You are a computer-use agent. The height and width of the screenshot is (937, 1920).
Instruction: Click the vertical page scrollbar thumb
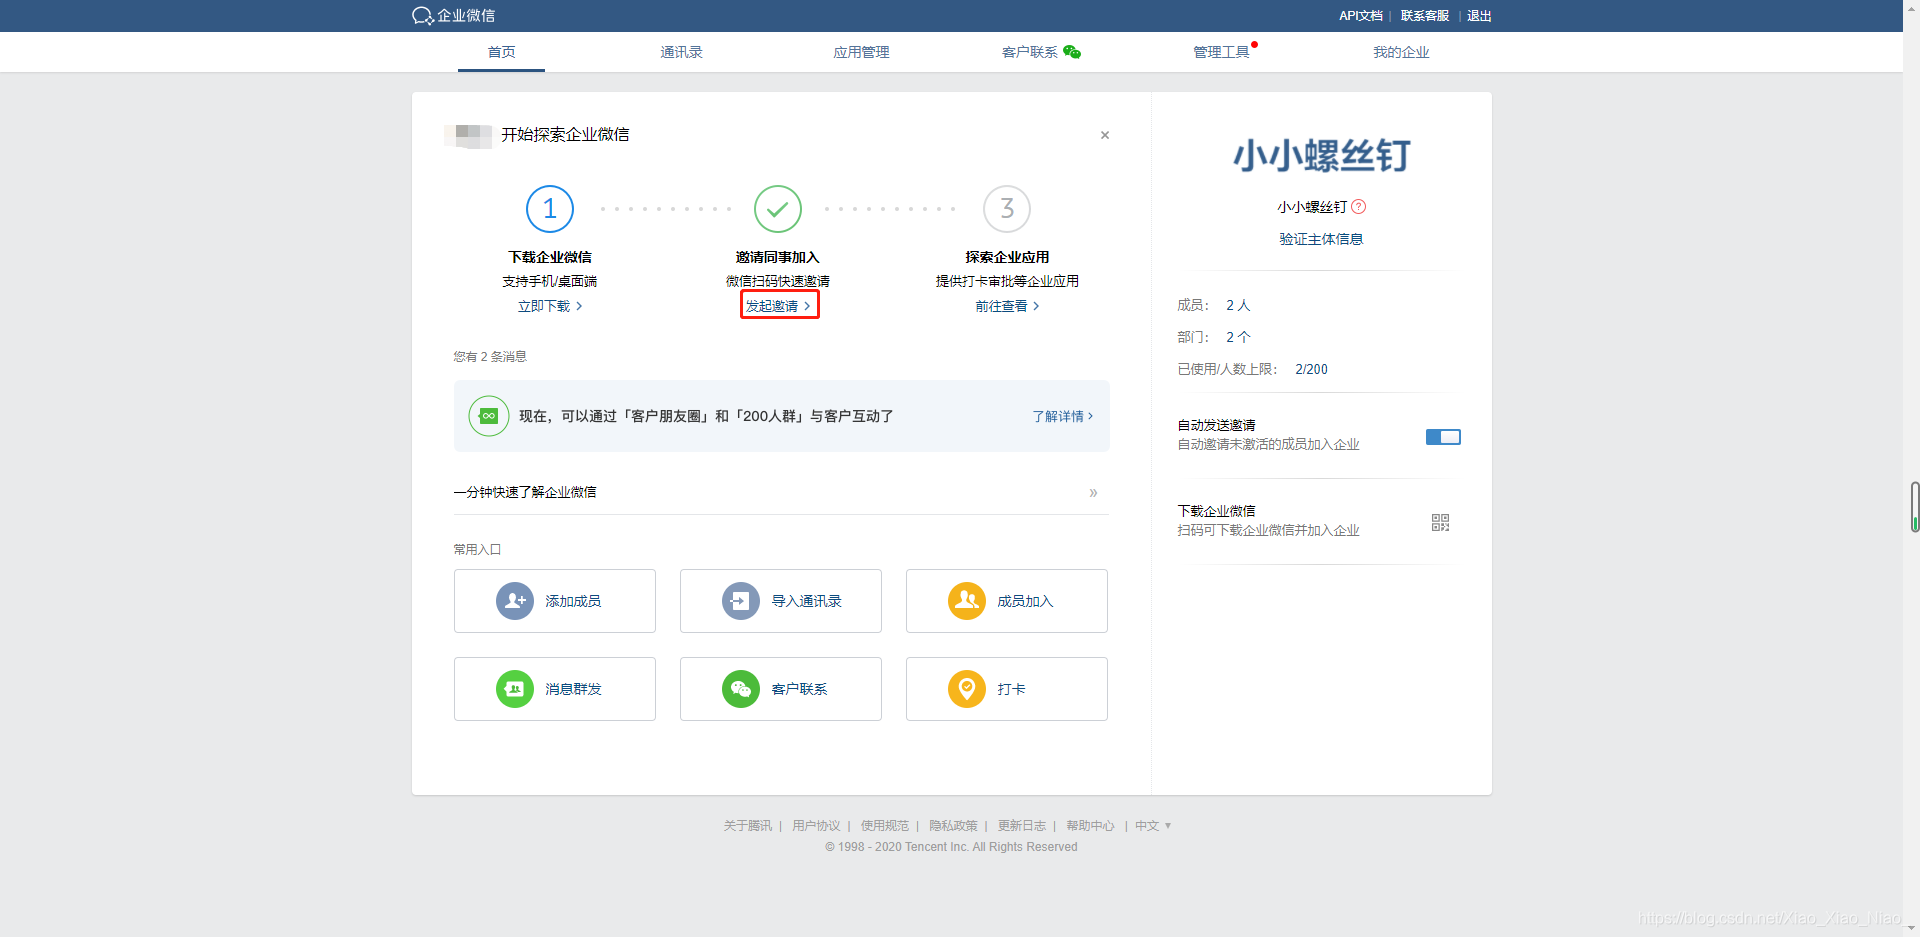[1914, 507]
